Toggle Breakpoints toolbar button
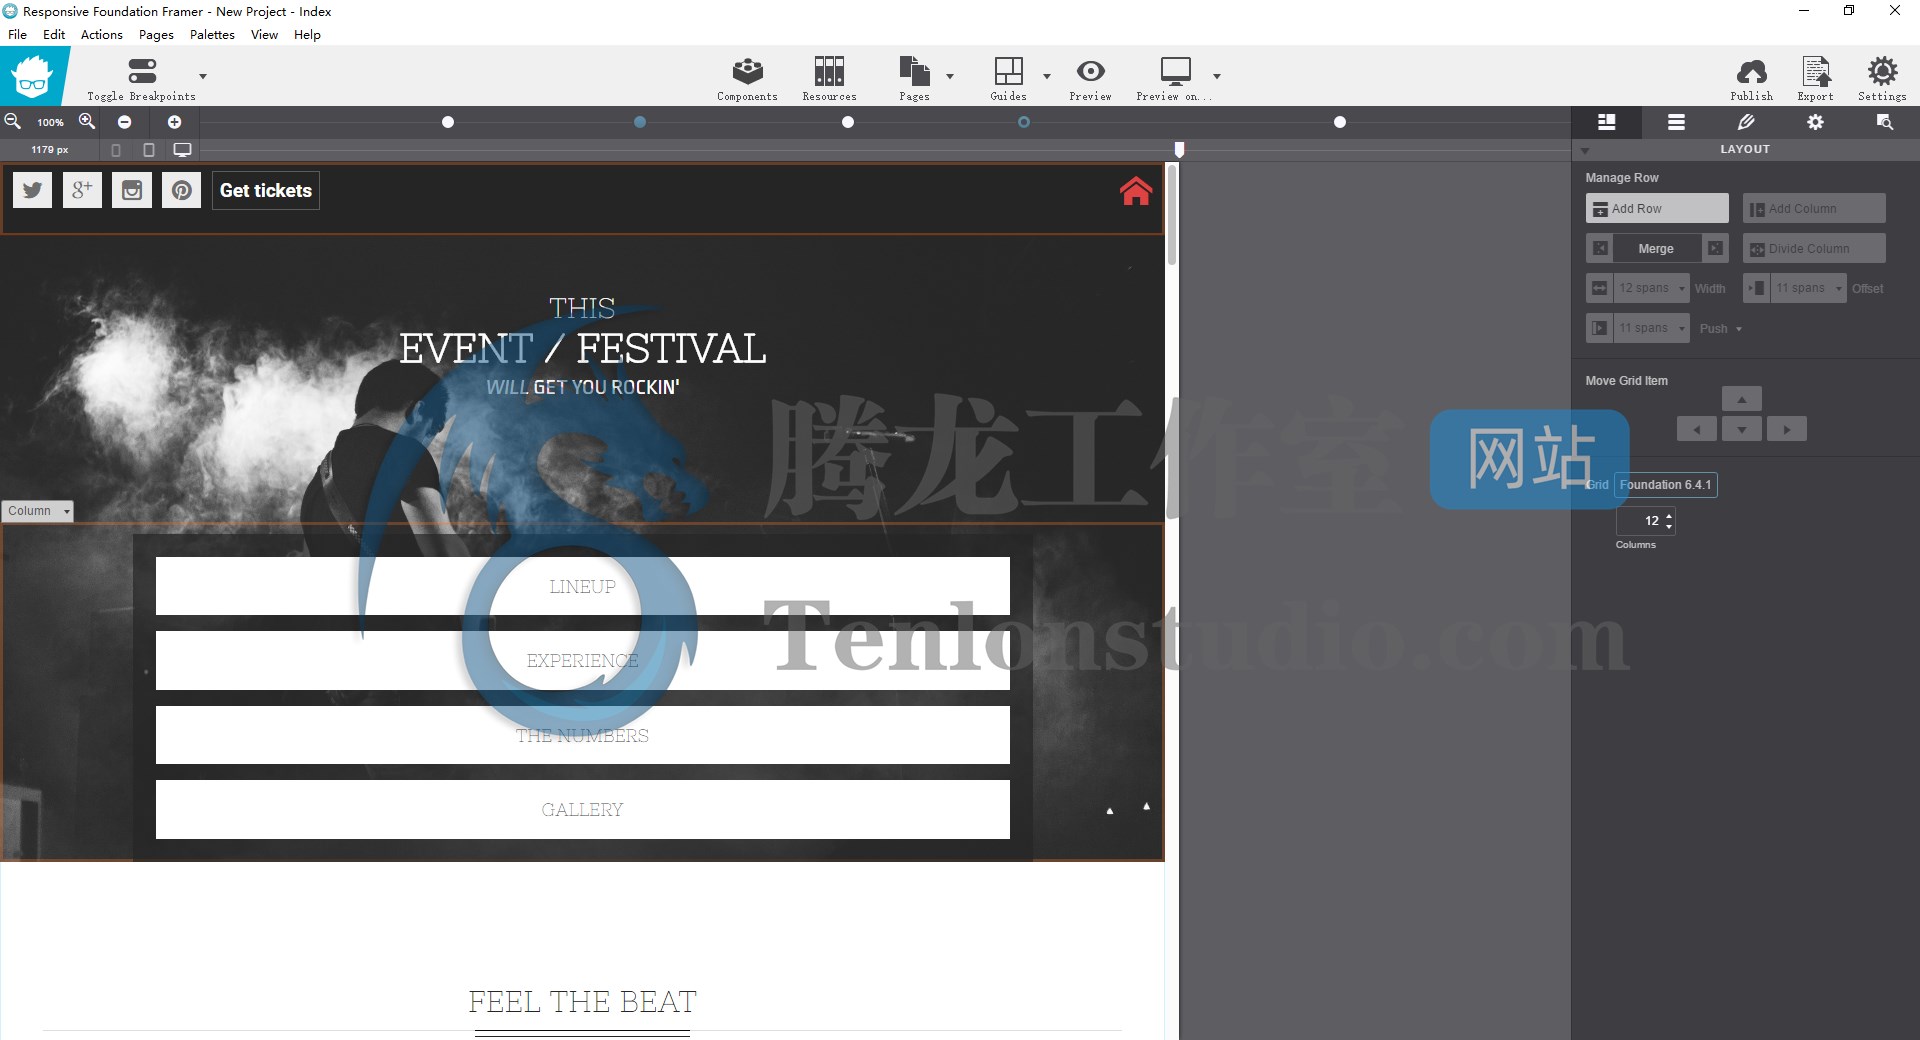The height and width of the screenshot is (1040, 1920). click(141, 78)
